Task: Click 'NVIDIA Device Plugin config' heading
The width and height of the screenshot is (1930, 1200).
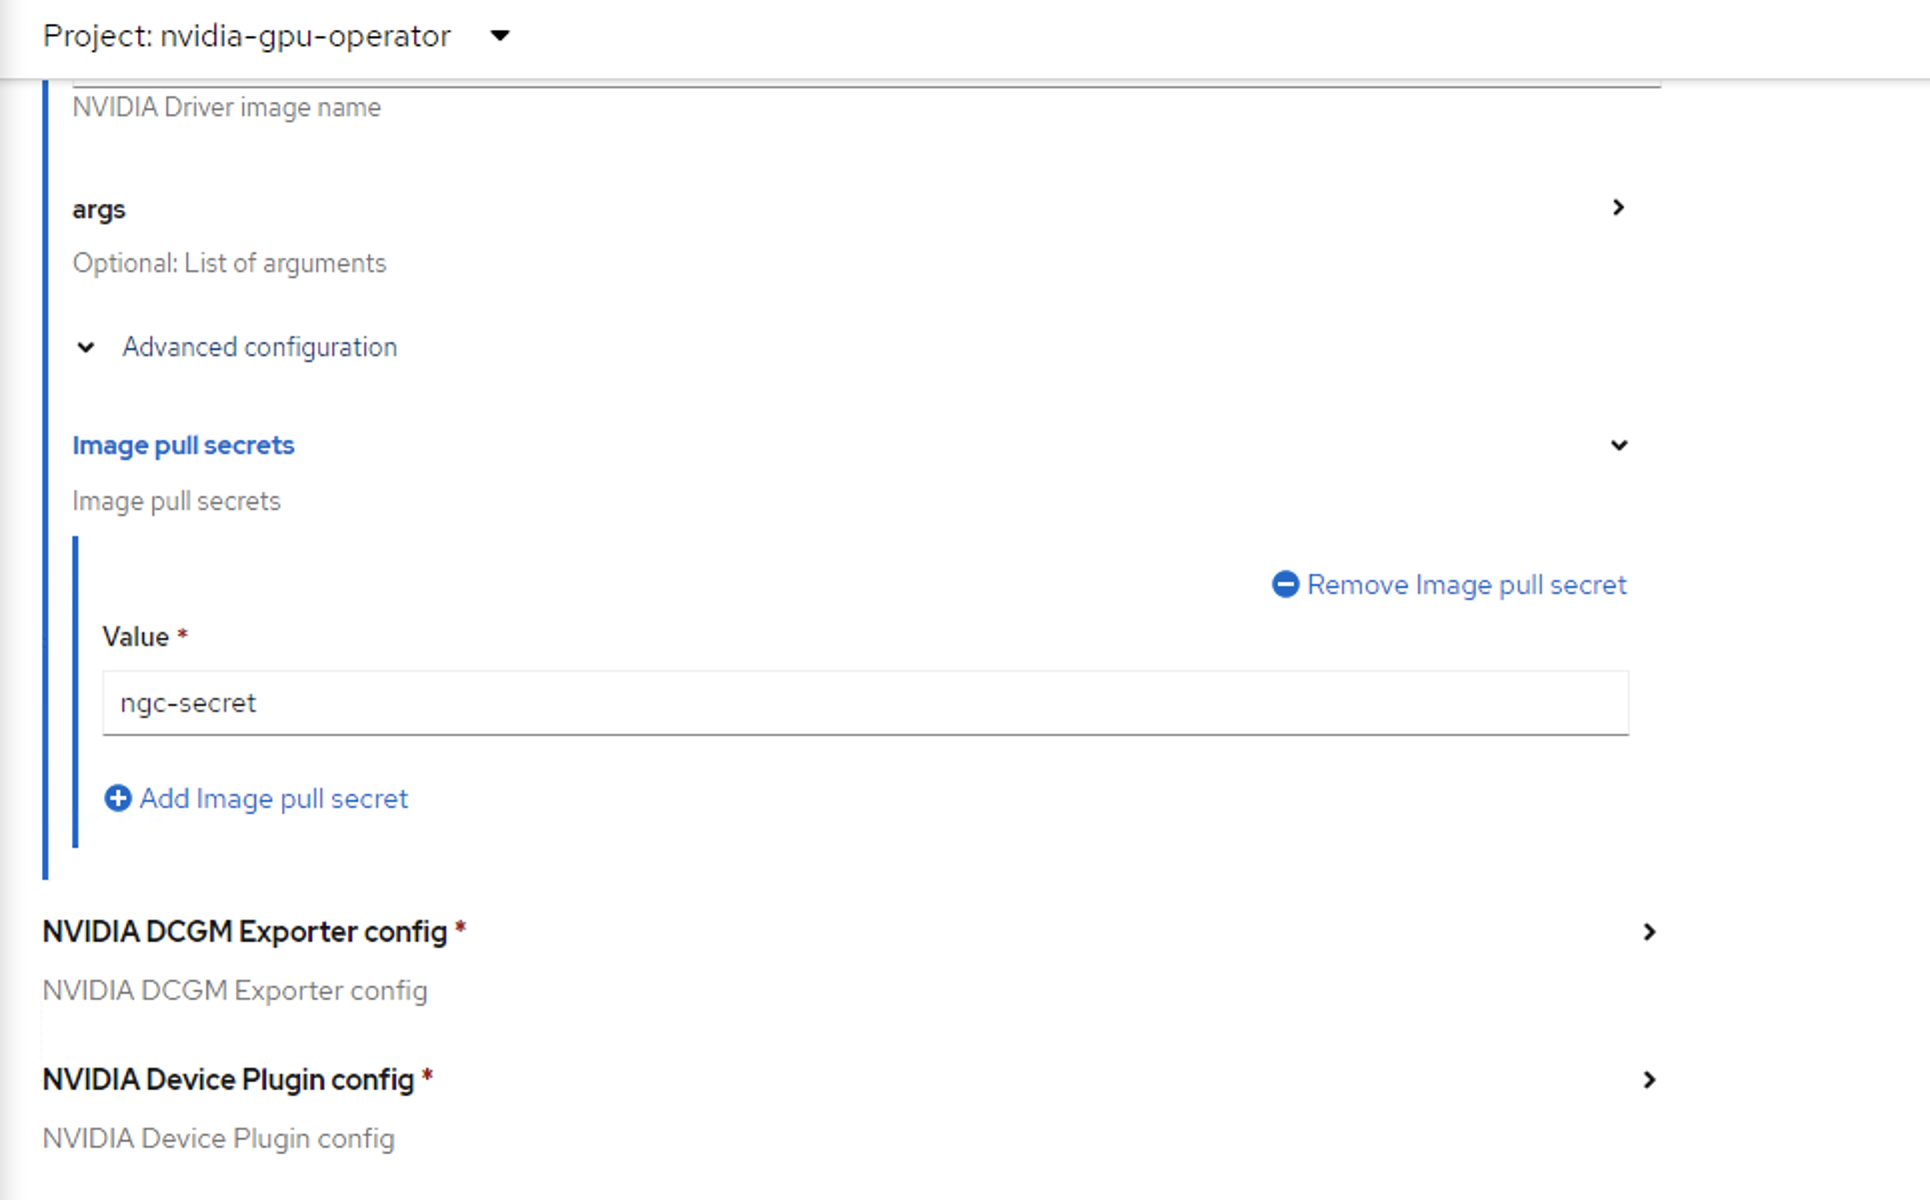Action: (228, 1079)
